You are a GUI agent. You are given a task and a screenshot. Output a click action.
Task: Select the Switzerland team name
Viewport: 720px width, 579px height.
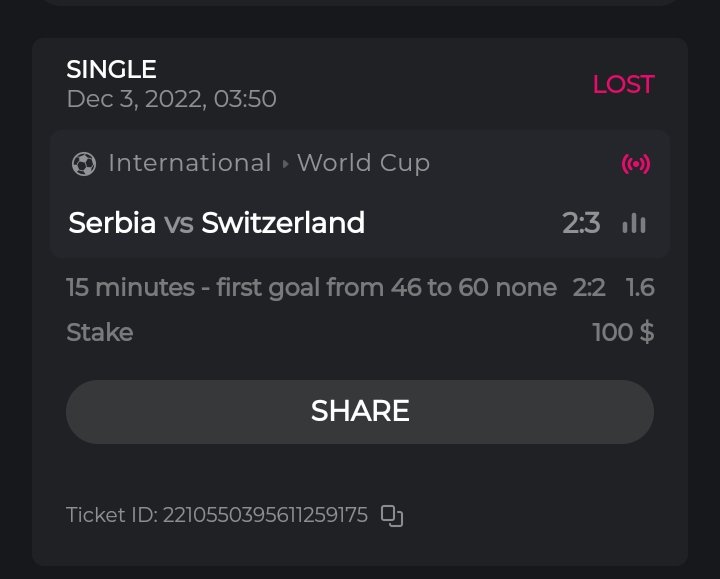coord(283,223)
